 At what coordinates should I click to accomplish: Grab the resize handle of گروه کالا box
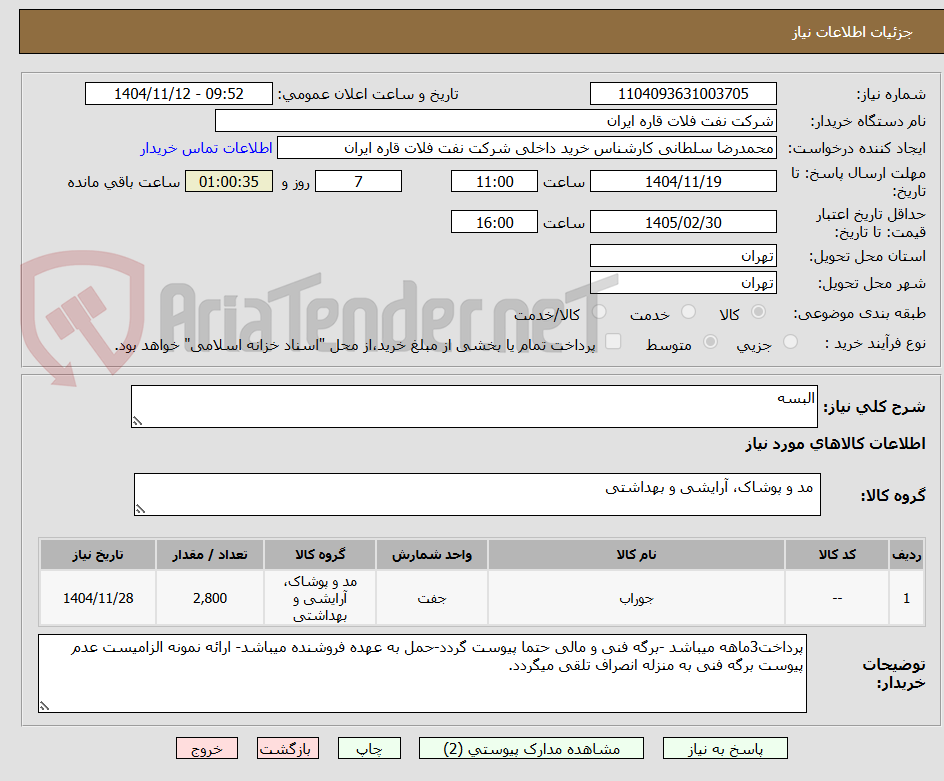(x=140, y=509)
